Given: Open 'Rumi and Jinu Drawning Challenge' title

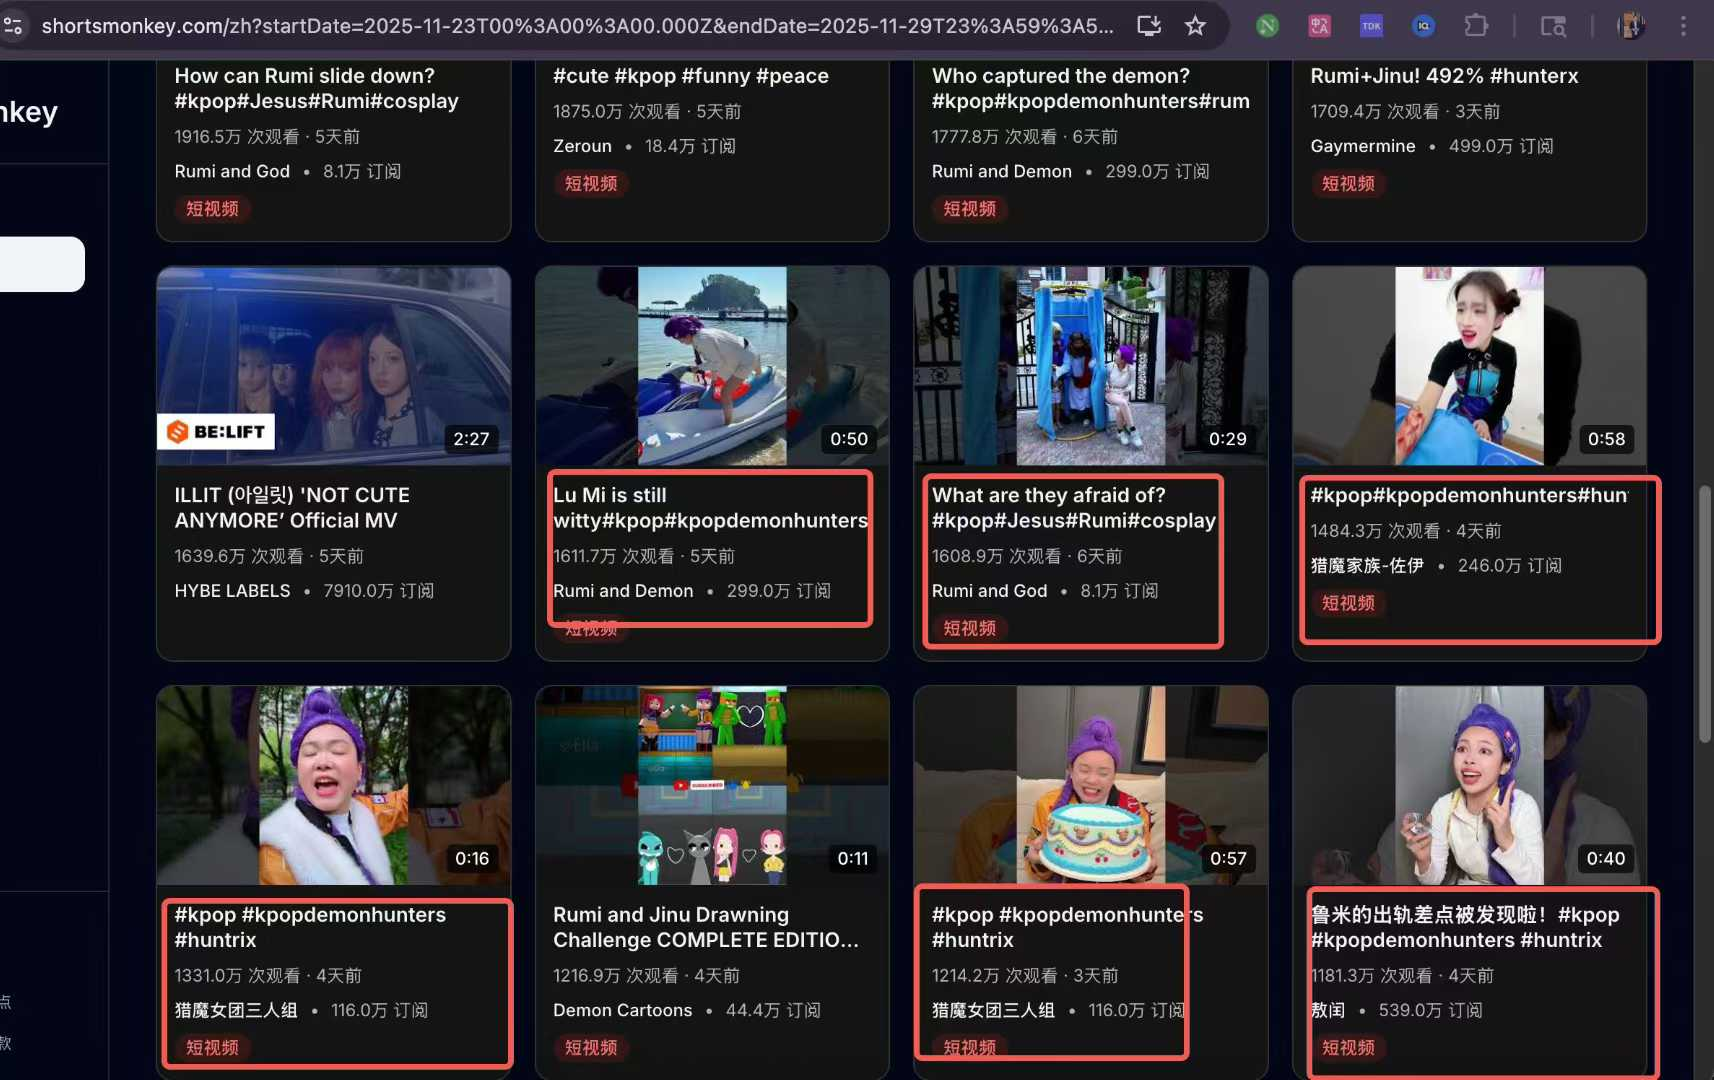Looking at the screenshot, I should click(x=706, y=927).
